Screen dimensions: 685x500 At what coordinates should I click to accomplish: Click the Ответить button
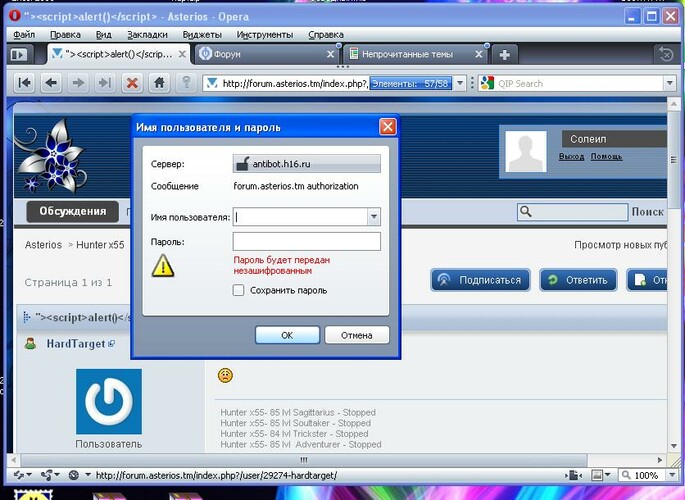578,280
